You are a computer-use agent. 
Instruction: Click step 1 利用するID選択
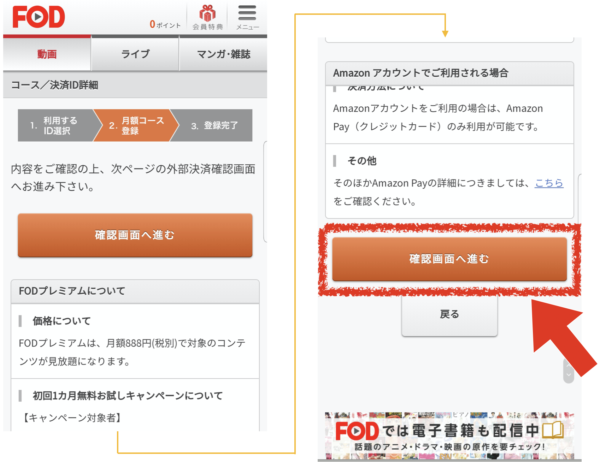point(56,126)
